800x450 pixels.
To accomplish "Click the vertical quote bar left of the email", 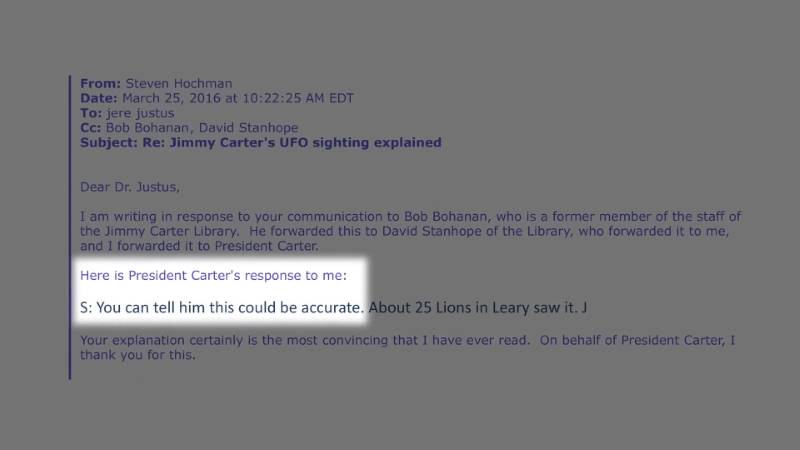I will 70,228.
